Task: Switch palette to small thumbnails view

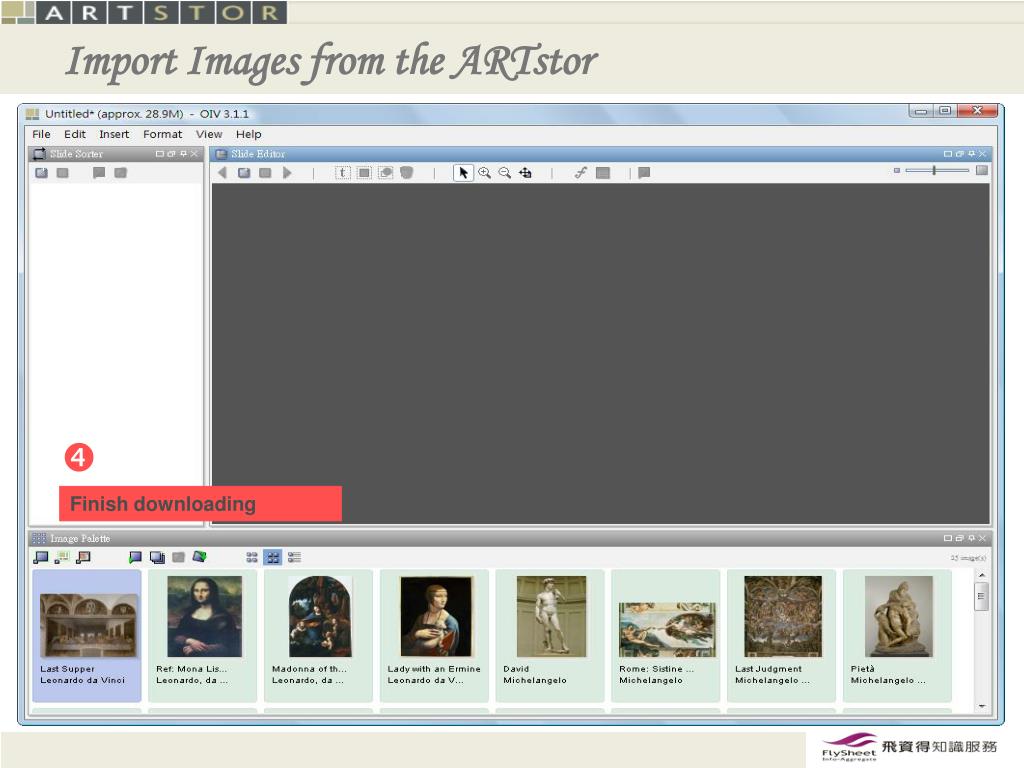Action: [252, 557]
